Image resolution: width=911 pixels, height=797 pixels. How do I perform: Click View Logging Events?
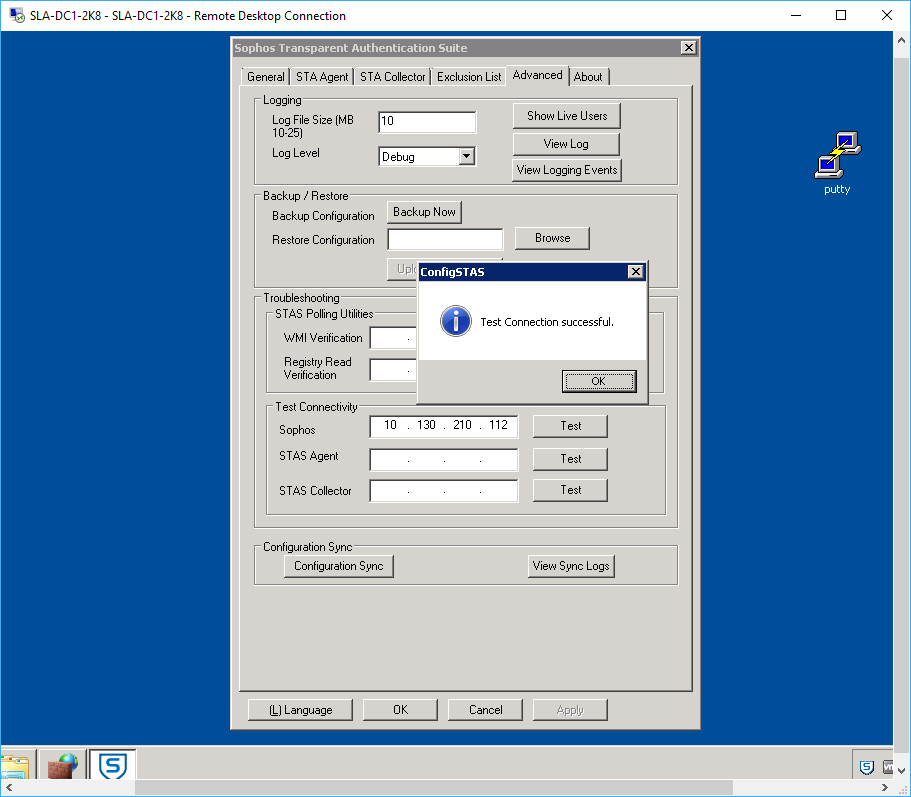tap(566, 170)
